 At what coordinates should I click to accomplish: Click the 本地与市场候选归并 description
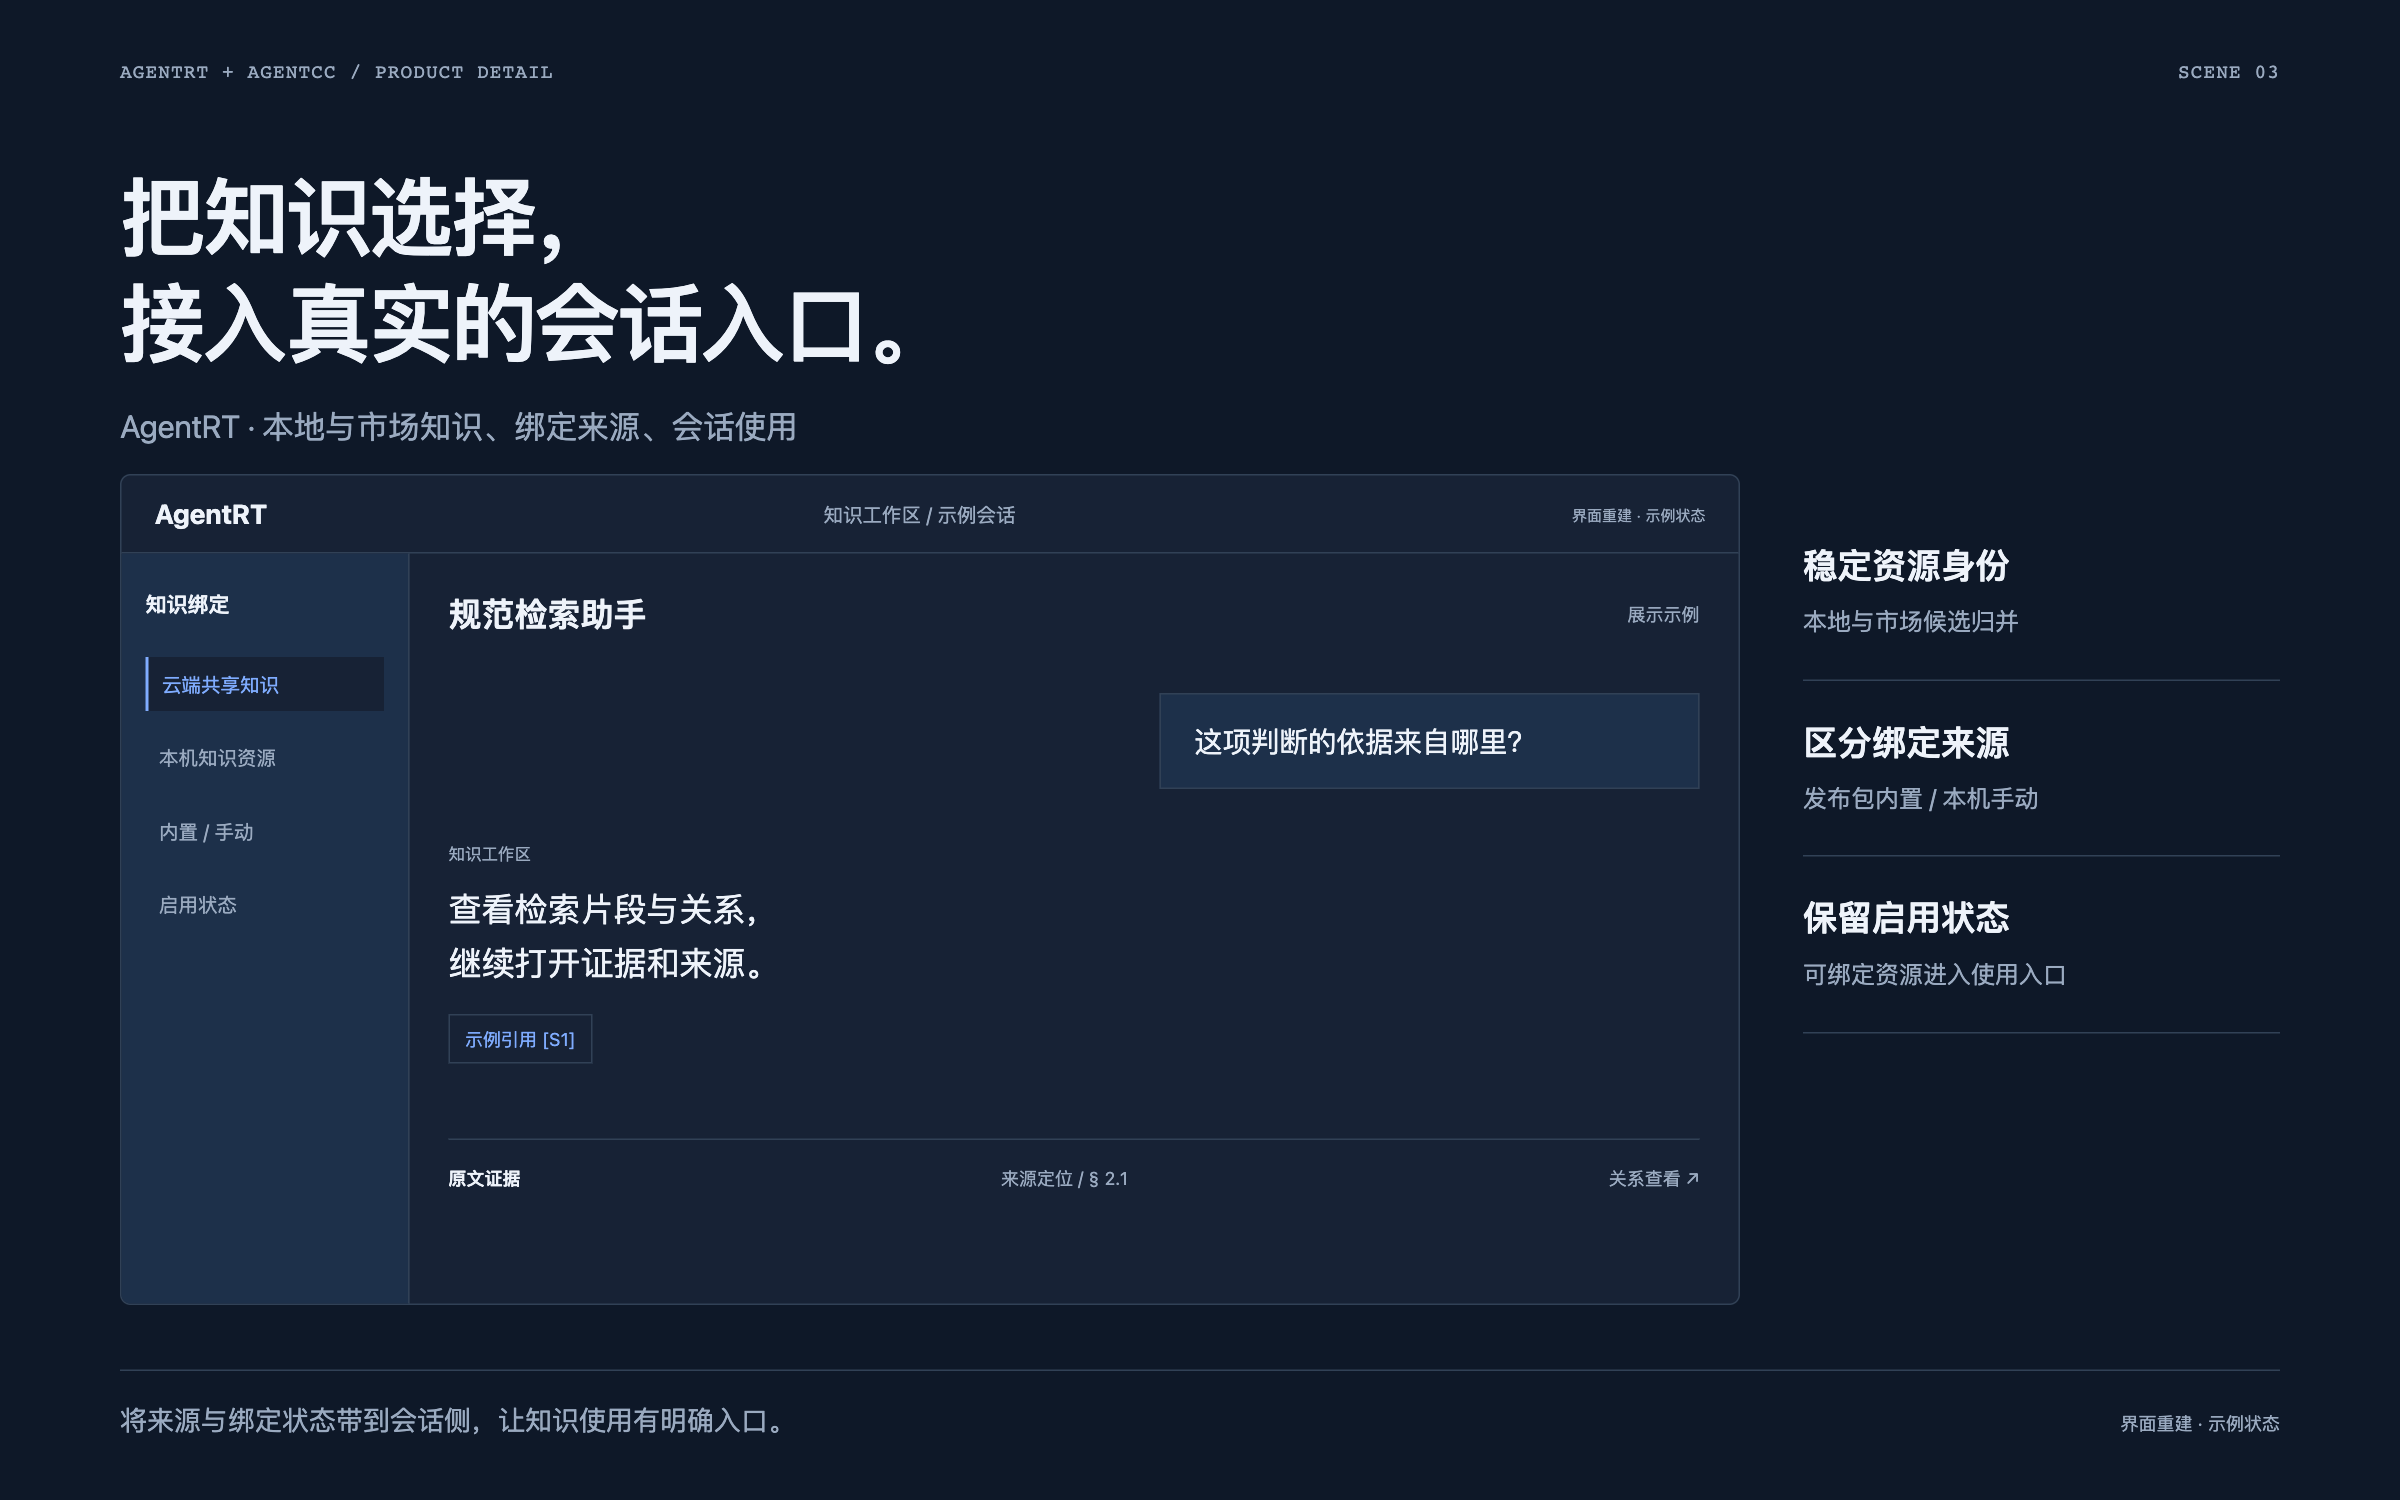1910,621
